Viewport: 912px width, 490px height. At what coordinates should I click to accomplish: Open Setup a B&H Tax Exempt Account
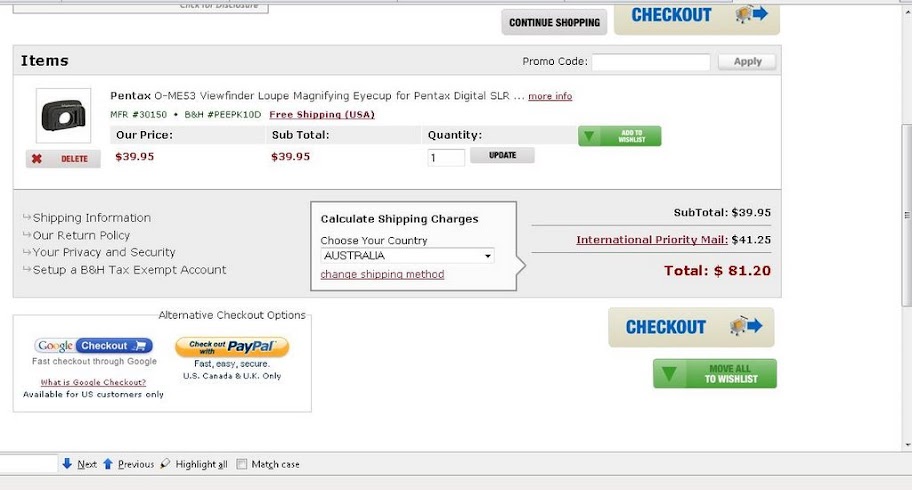tap(129, 270)
